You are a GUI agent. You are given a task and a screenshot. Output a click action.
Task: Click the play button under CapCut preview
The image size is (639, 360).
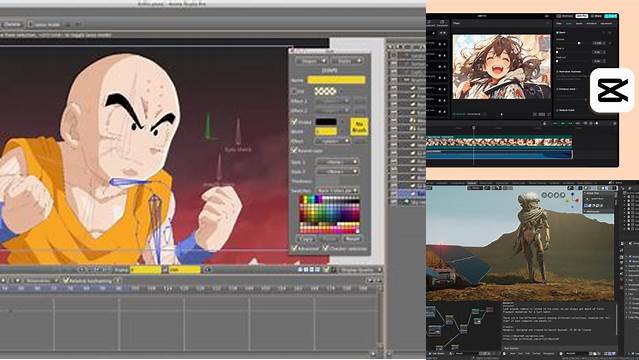(501, 115)
